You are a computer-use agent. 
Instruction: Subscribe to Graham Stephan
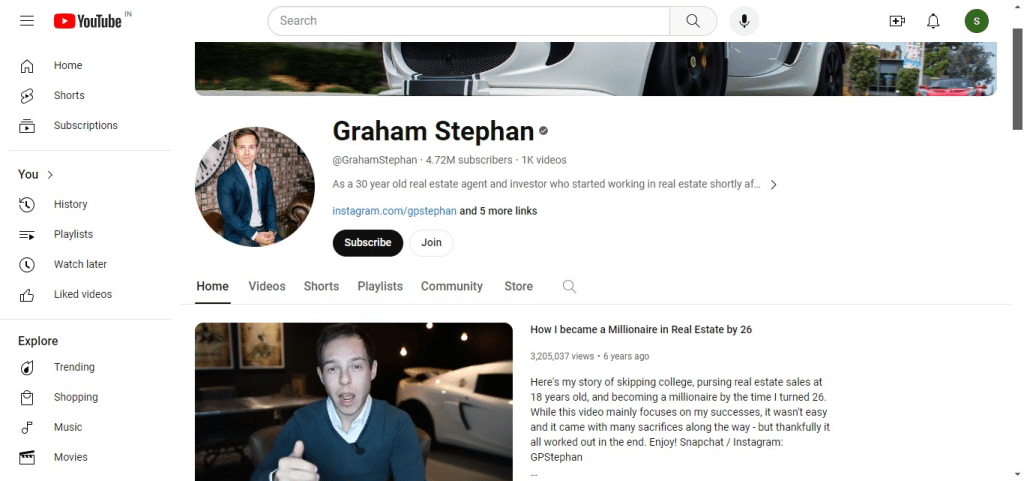368,243
